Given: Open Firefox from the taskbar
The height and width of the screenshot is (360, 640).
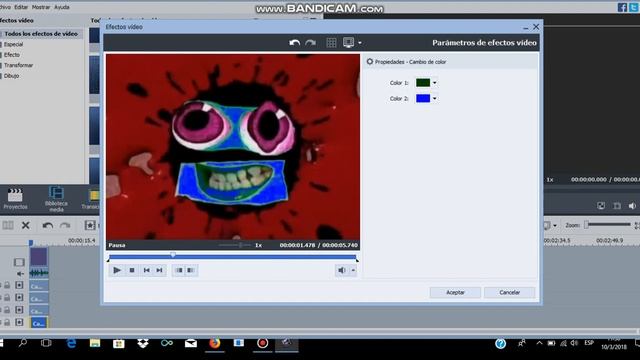Looking at the screenshot, I should (215, 343).
